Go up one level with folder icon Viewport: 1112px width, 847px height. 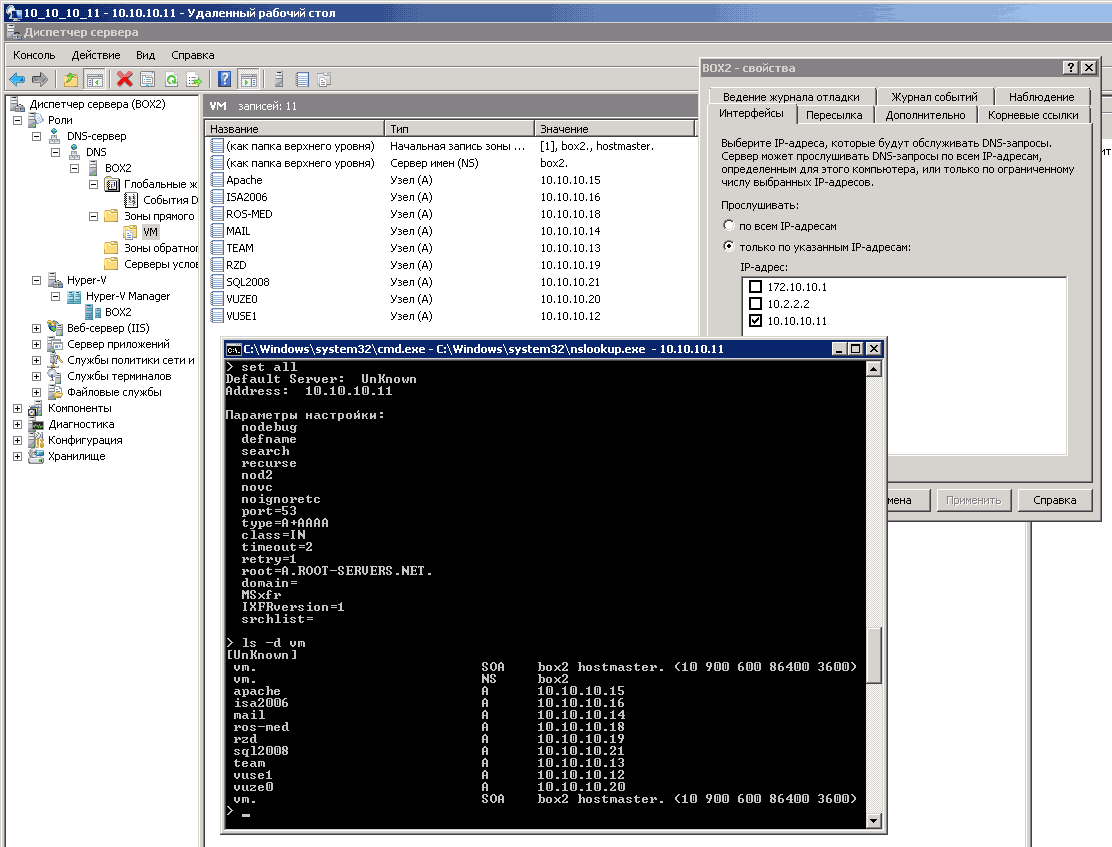point(71,79)
